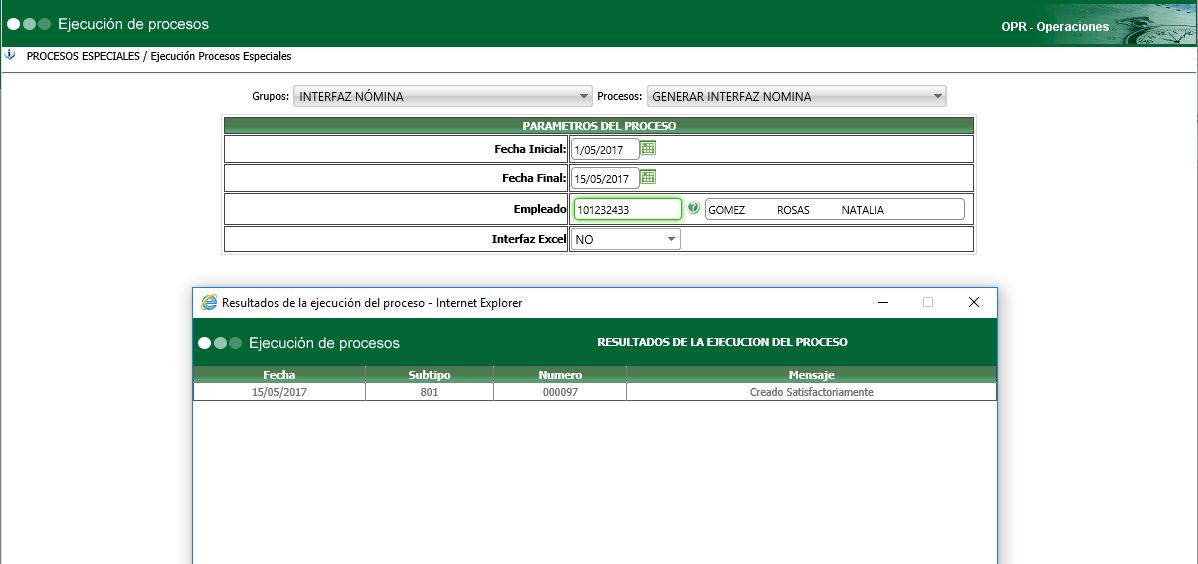Click employee name field GOMEZ ROSAS NATALIA

point(834,209)
